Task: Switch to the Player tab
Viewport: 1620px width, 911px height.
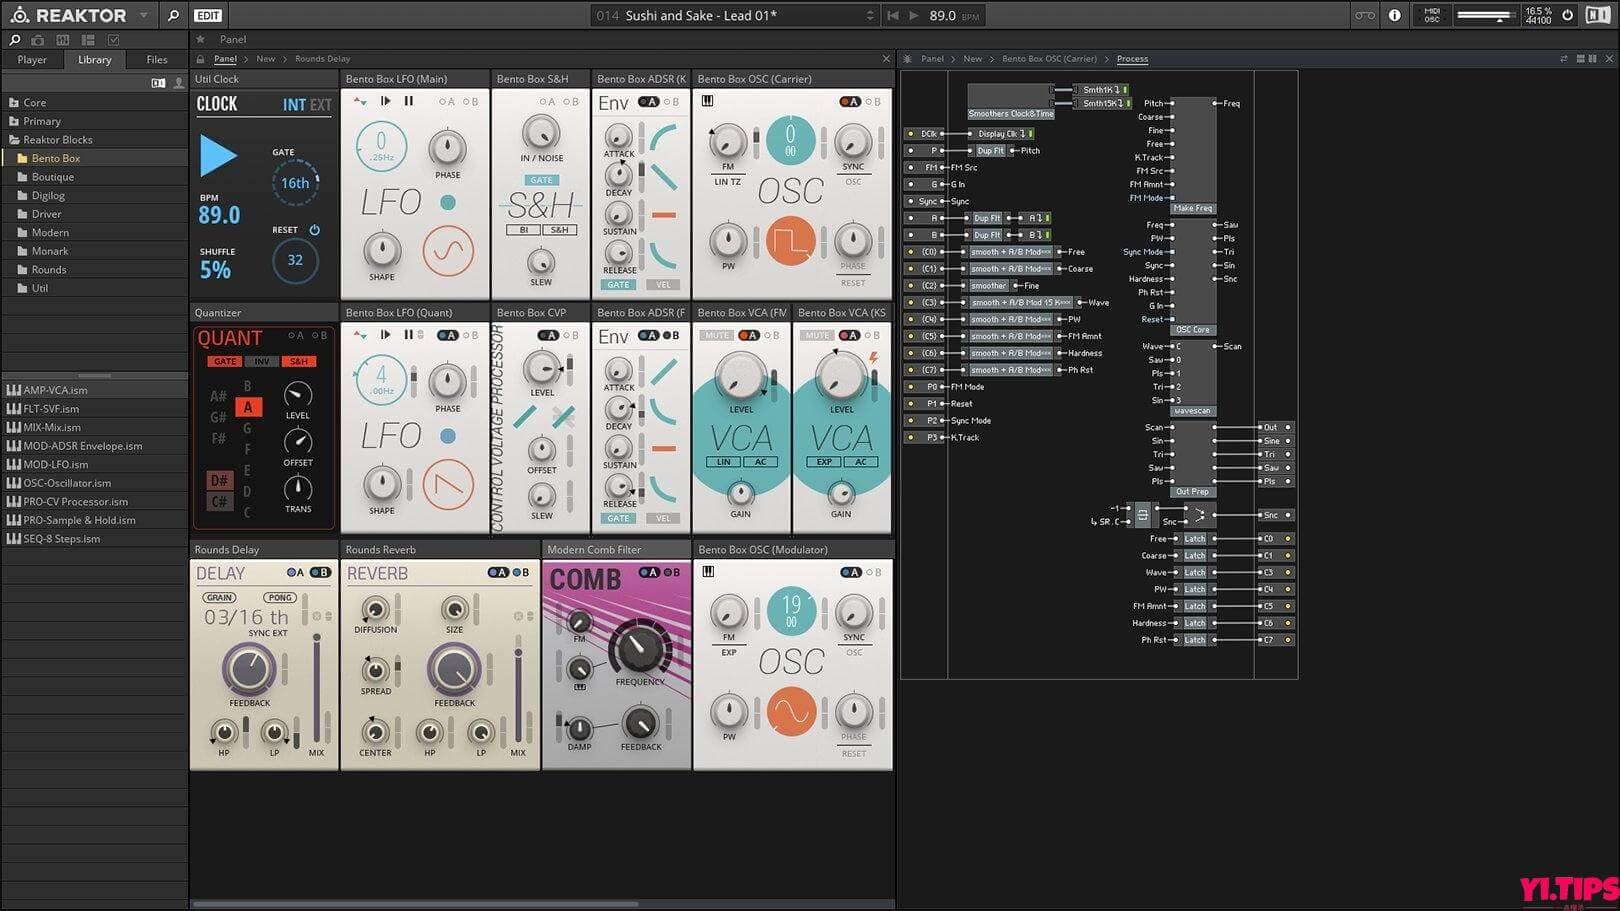Action: click(31, 59)
